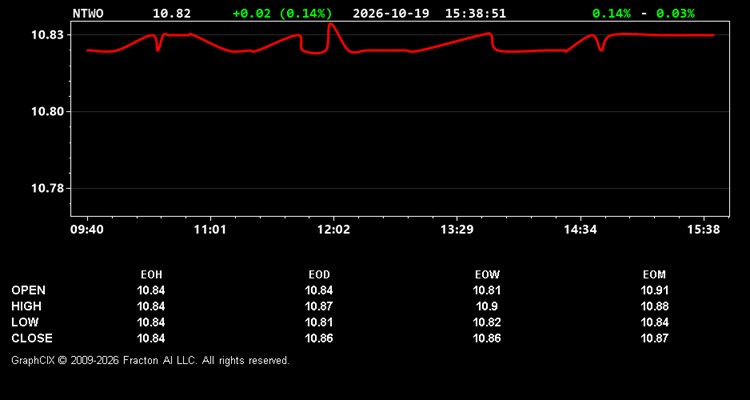Select the EOH column header

coord(151,275)
